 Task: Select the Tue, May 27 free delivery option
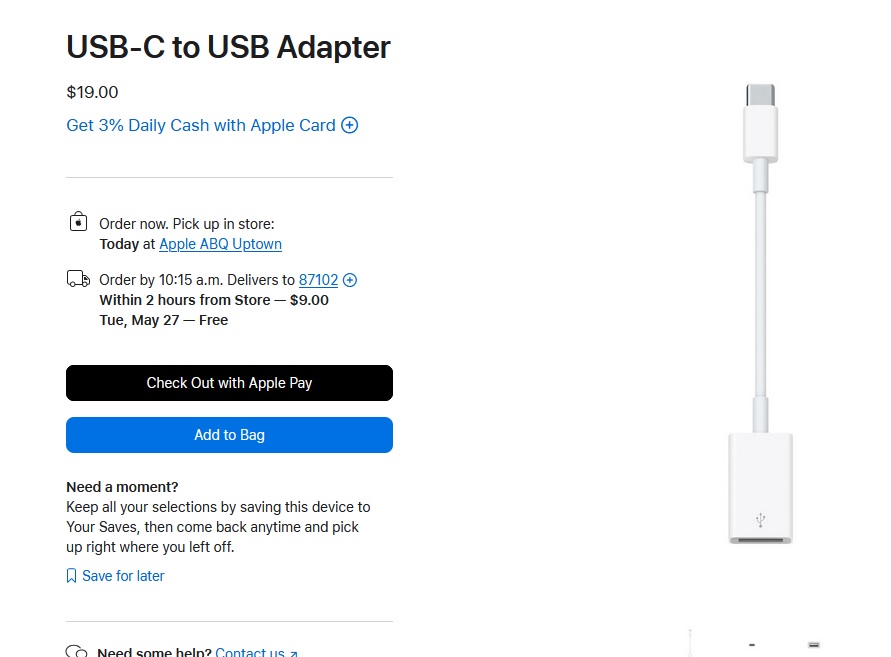pyautogui.click(x=165, y=319)
